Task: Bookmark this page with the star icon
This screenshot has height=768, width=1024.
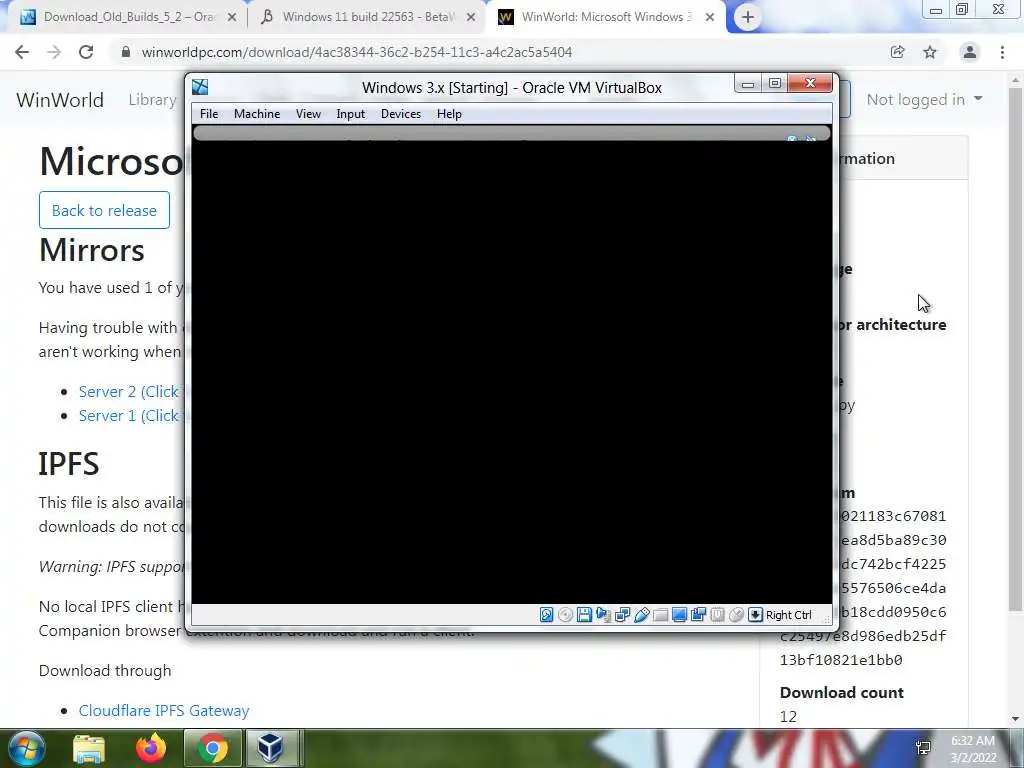Action: (x=930, y=52)
